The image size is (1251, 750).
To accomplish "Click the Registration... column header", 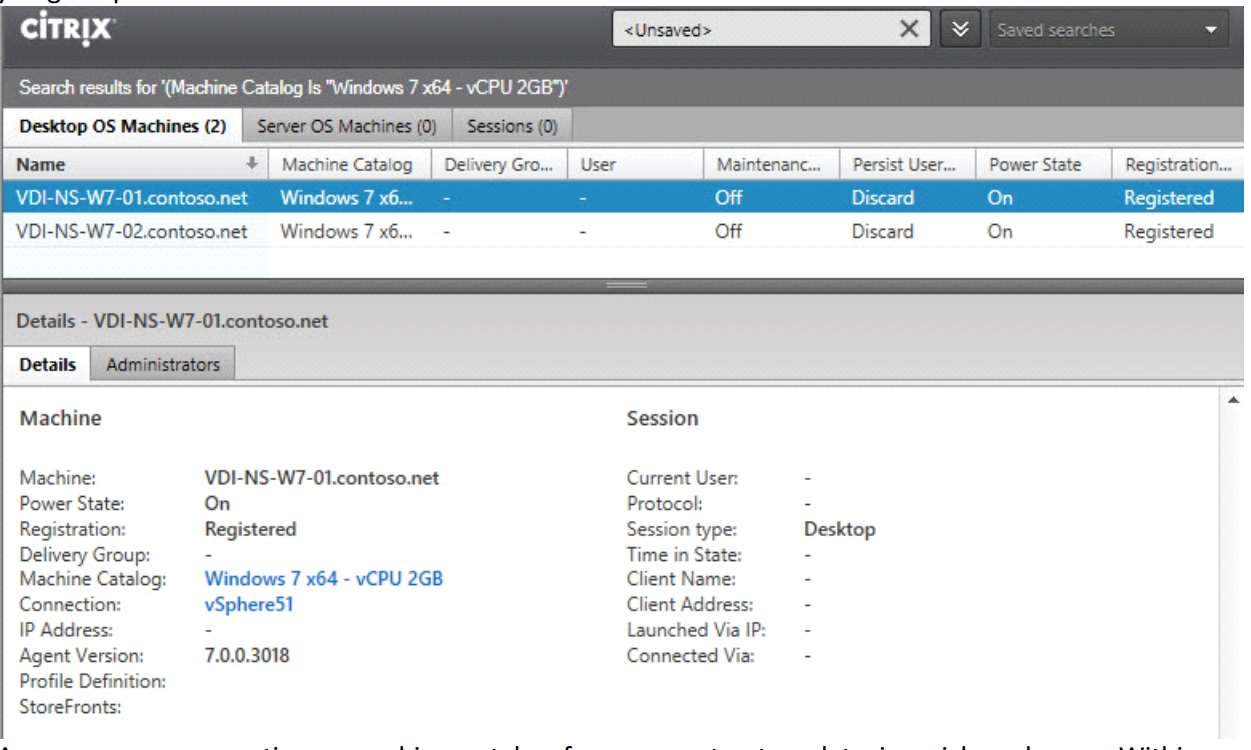I will 1178,164.
